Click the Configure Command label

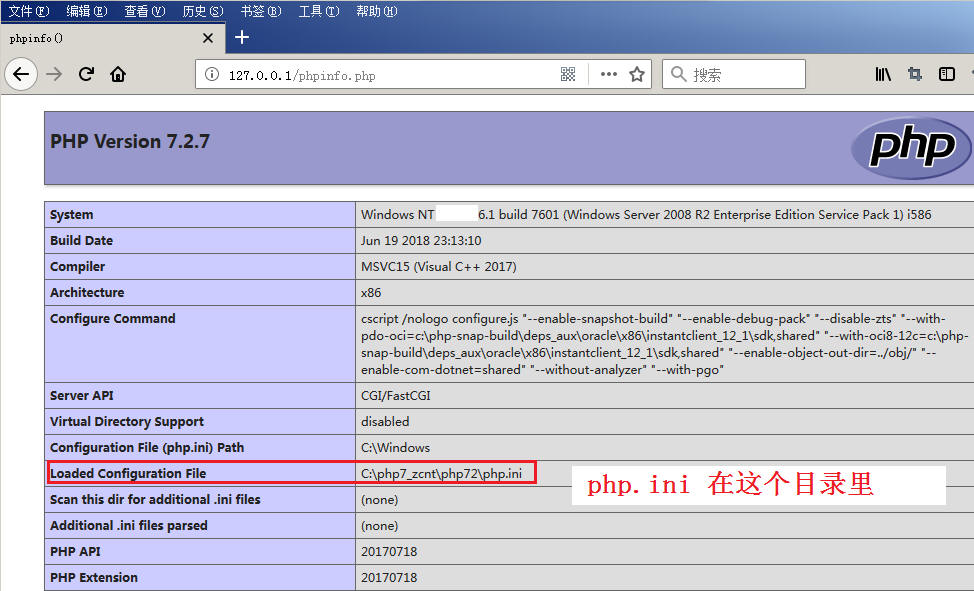112,318
